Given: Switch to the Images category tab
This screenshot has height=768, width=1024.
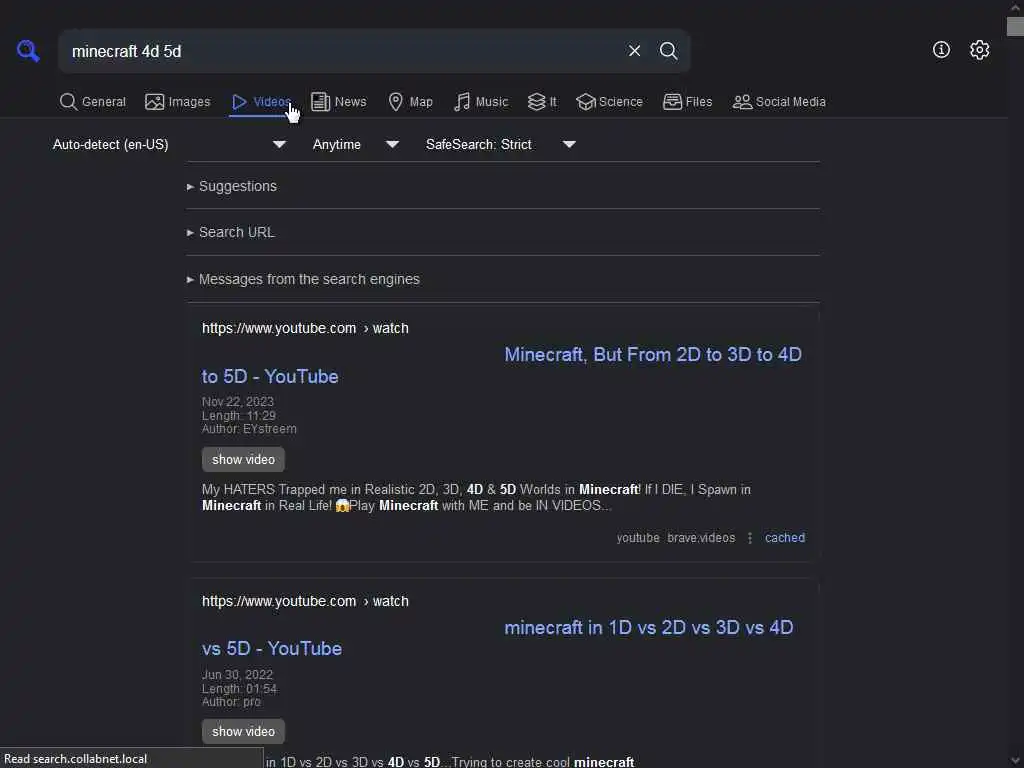Looking at the screenshot, I should [178, 102].
